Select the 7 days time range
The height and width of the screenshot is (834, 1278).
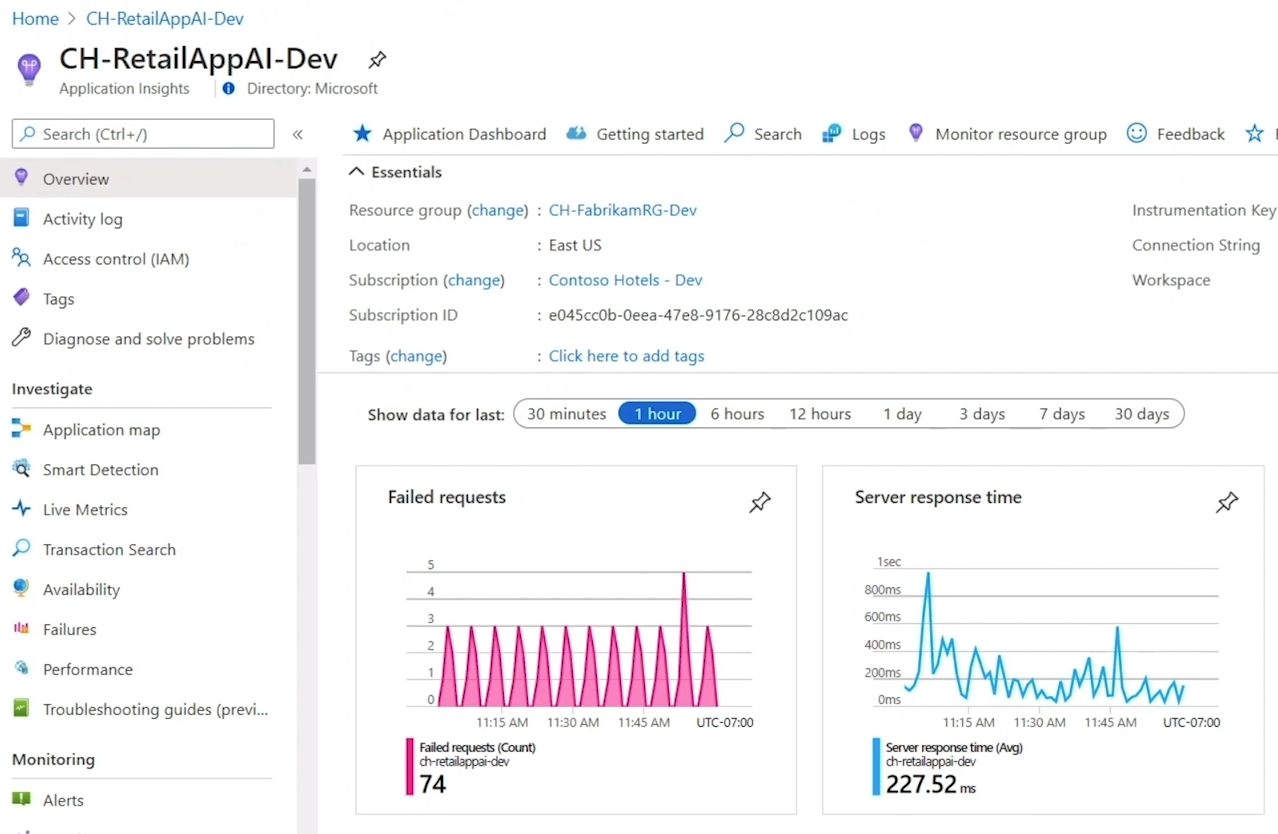click(x=1062, y=414)
